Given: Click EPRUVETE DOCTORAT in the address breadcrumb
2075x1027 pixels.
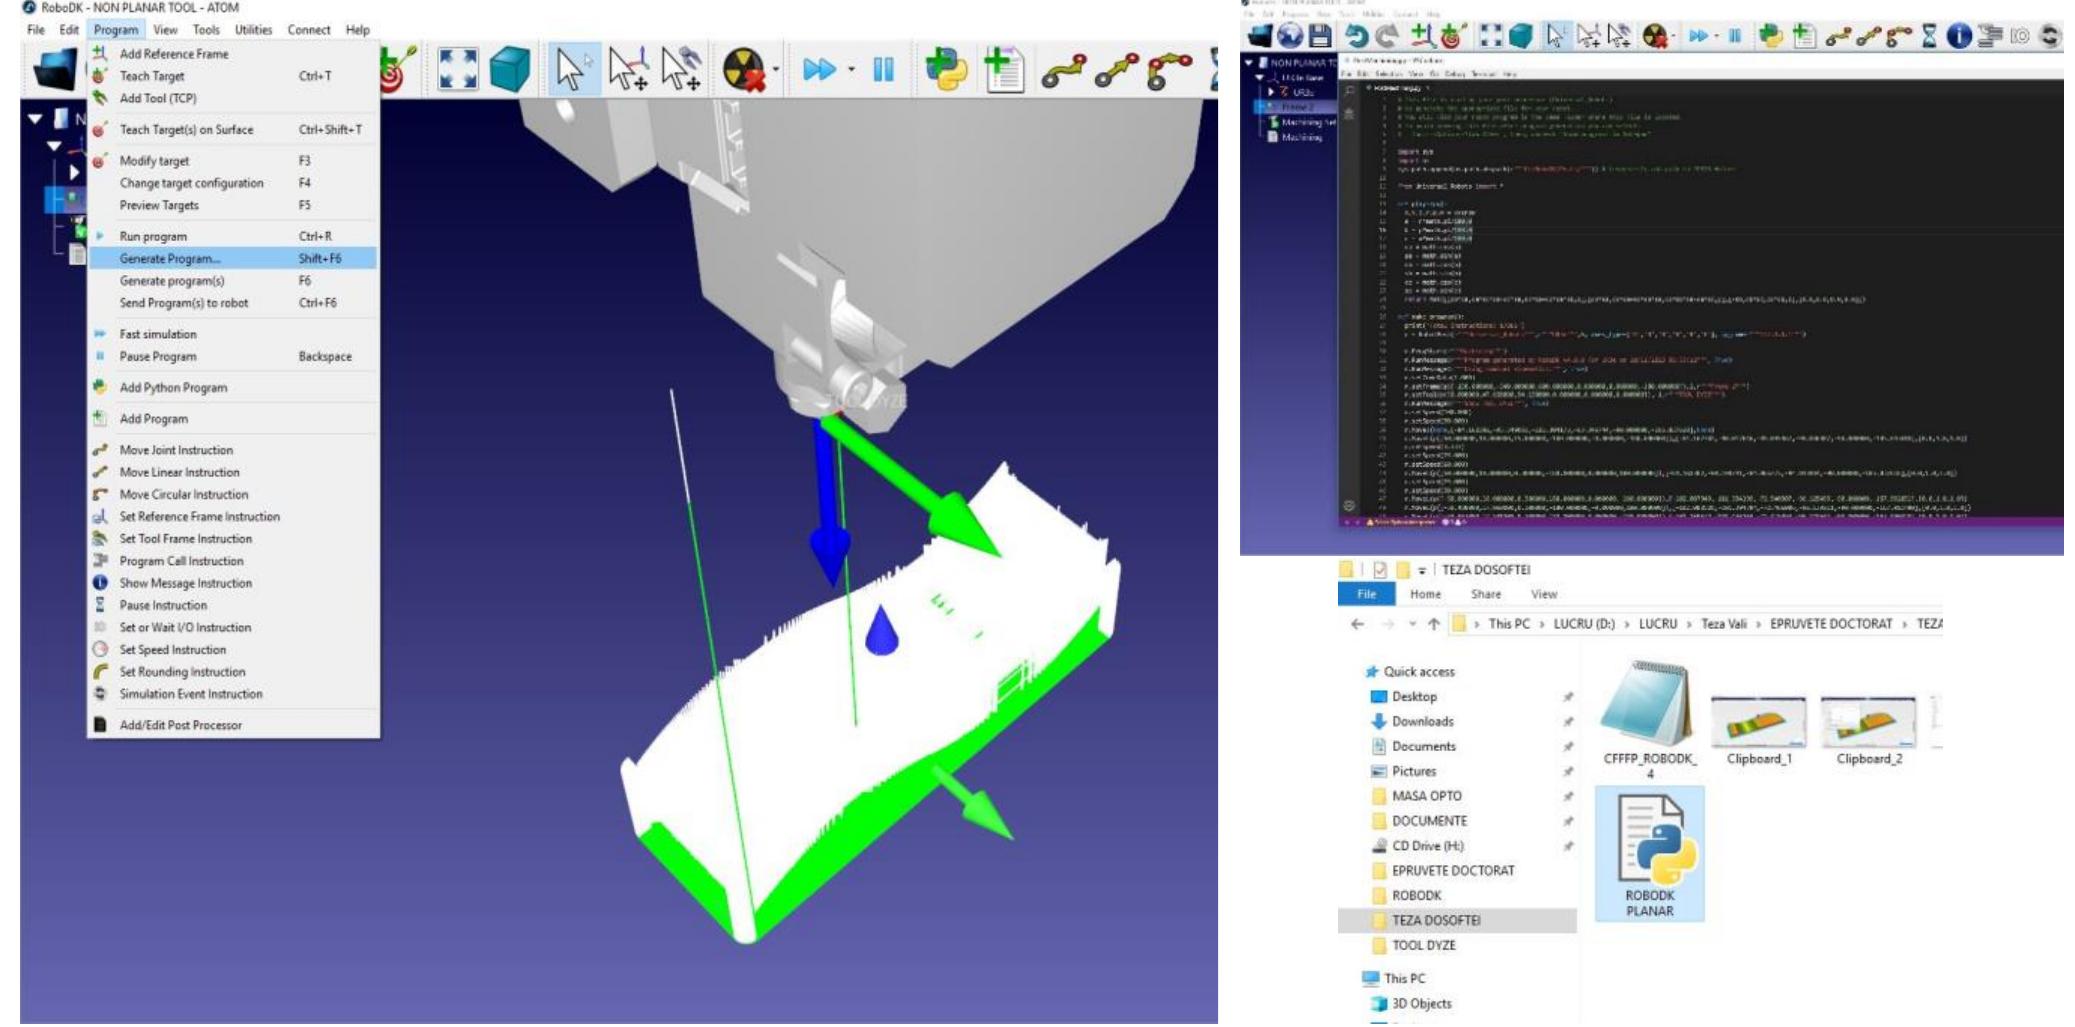Looking at the screenshot, I should pos(1831,623).
